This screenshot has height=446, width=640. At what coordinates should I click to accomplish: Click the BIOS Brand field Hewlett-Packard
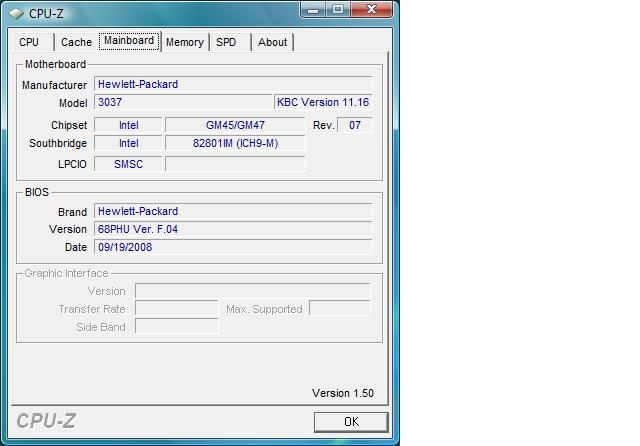[x=233, y=211]
